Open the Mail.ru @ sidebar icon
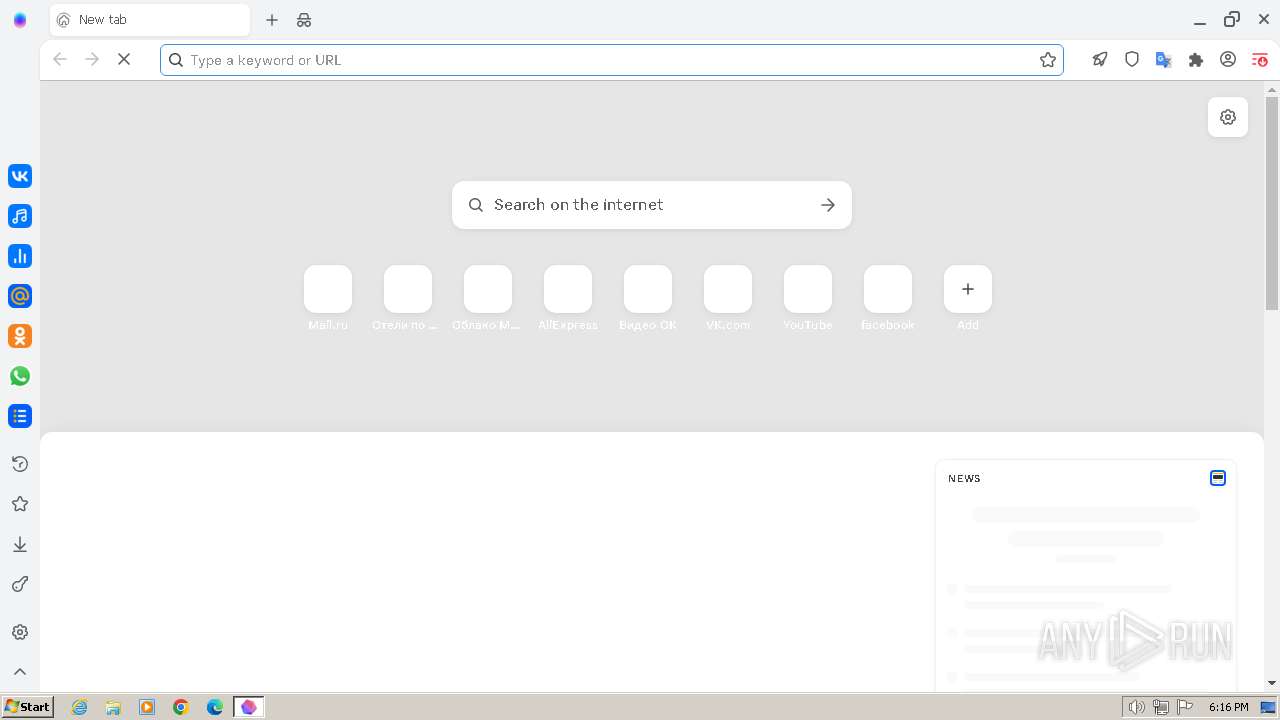 (x=20, y=296)
